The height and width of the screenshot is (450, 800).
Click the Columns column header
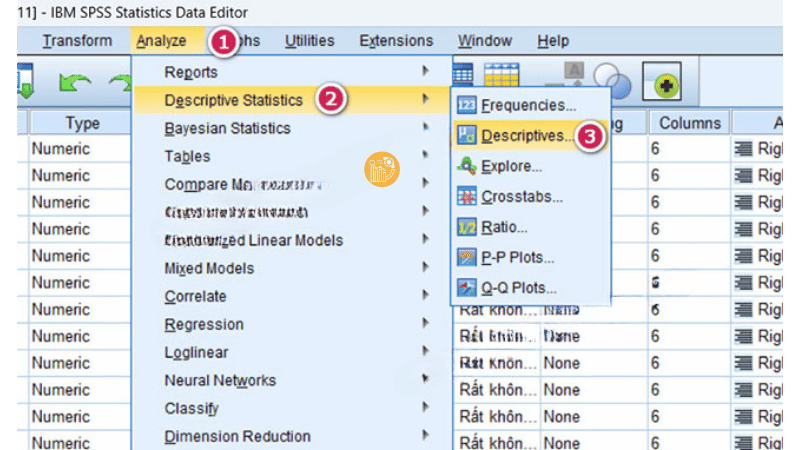coord(689,123)
